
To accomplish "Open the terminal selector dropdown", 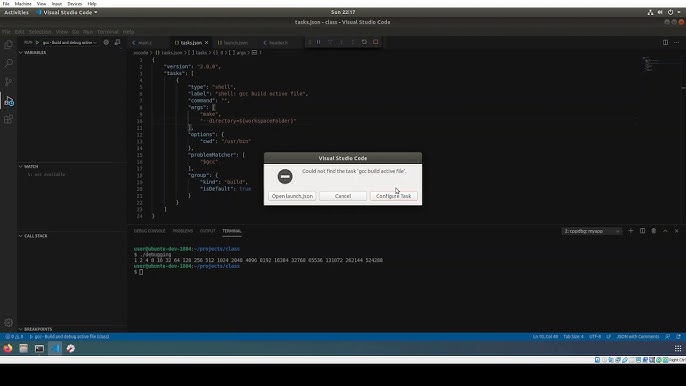I will (x=592, y=231).
